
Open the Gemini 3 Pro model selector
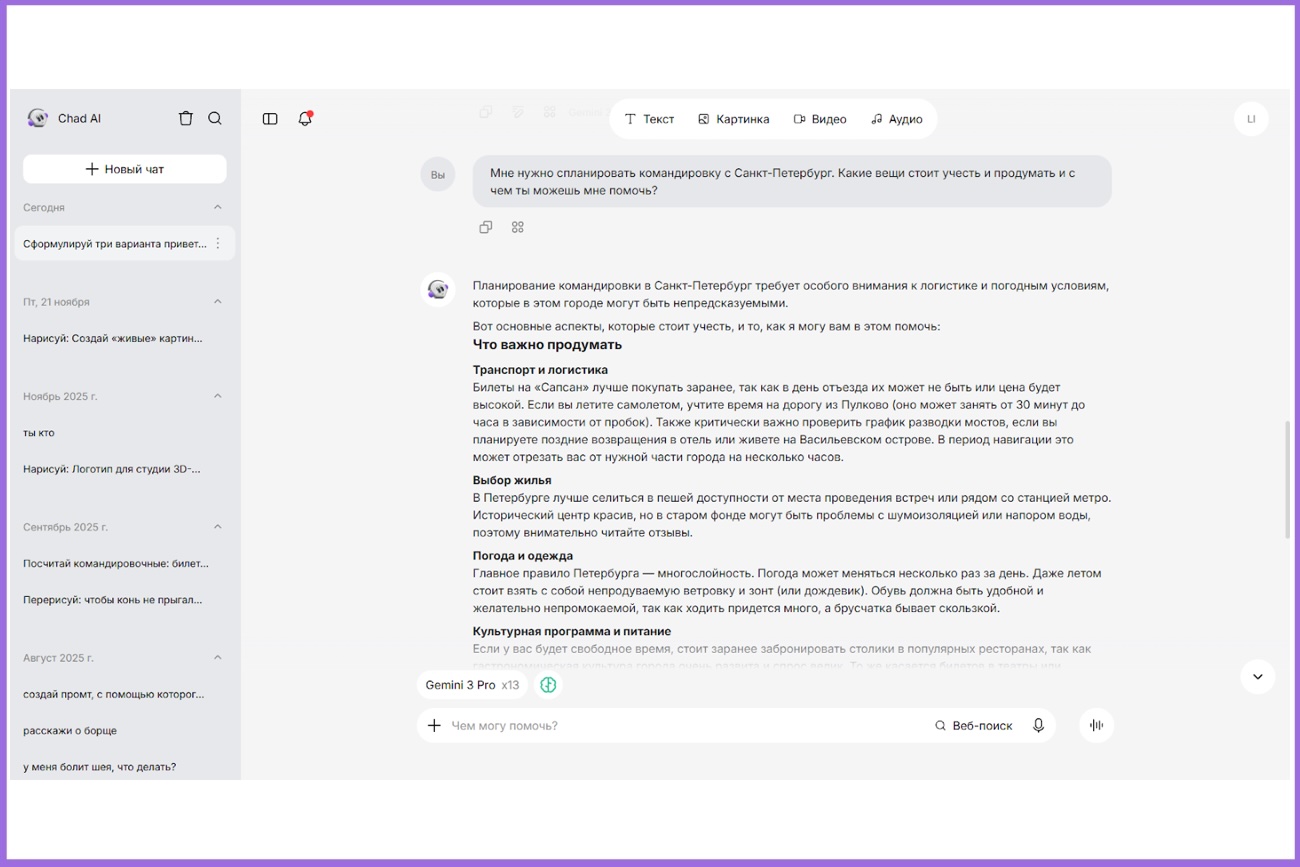(x=471, y=685)
